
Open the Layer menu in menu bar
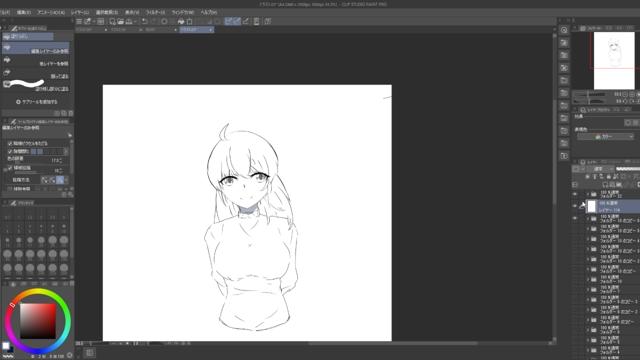click(x=80, y=12)
